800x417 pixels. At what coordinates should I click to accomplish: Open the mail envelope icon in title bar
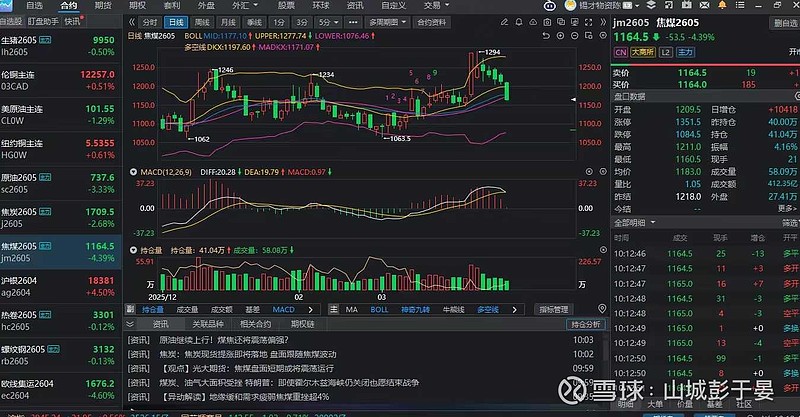(704, 5)
